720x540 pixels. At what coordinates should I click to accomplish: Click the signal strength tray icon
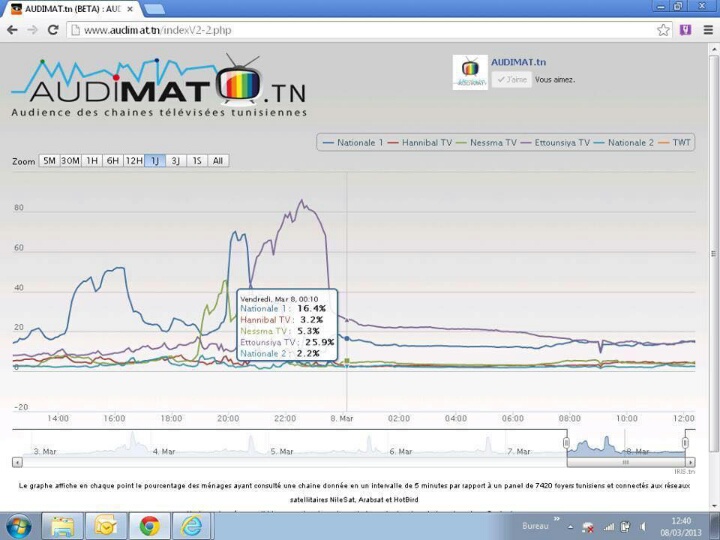pyautogui.click(x=609, y=527)
